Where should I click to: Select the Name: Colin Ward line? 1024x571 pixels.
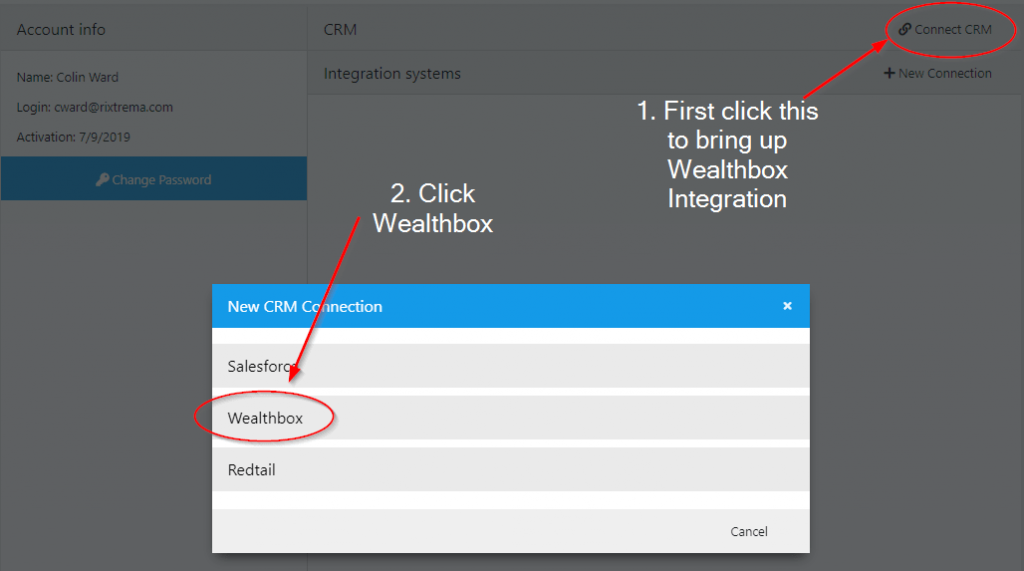click(x=68, y=77)
